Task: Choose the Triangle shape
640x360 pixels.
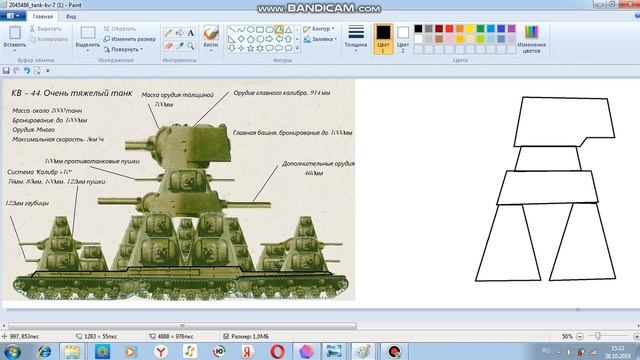Action: coord(289,29)
